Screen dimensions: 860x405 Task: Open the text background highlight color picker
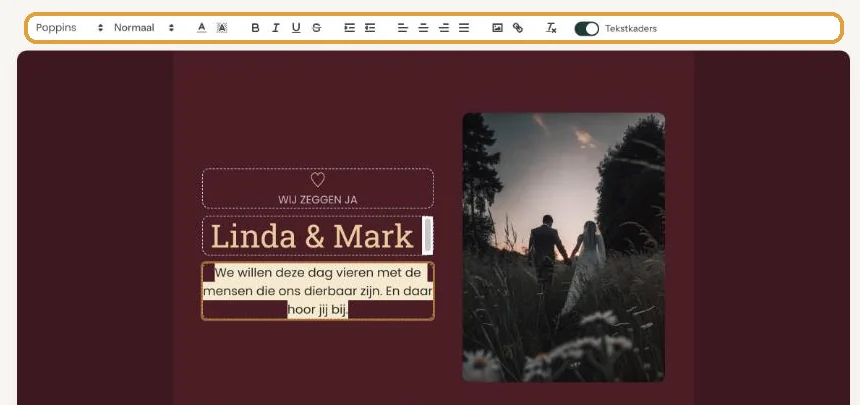pos(222,27)
